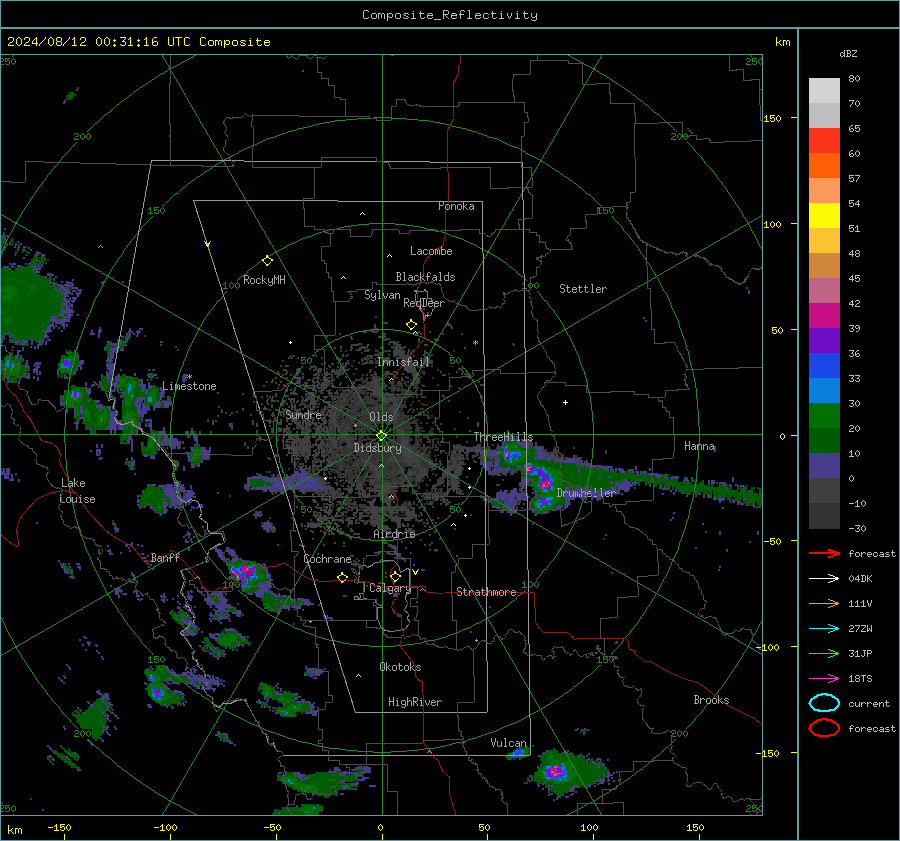Click the red forecast ellipse icon
This screenshot has width=900, height=841.
click(x=824, y=728)
